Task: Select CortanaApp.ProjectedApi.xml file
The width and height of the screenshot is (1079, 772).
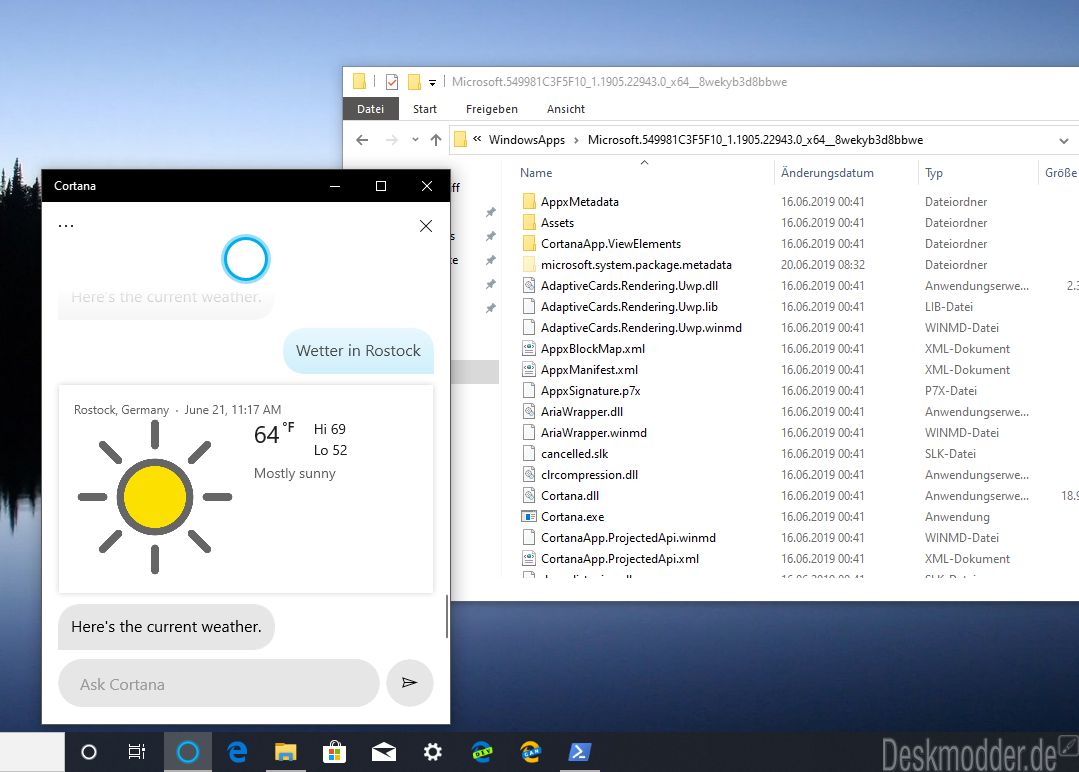Action: pyautogui.click(x=620, y=559)
